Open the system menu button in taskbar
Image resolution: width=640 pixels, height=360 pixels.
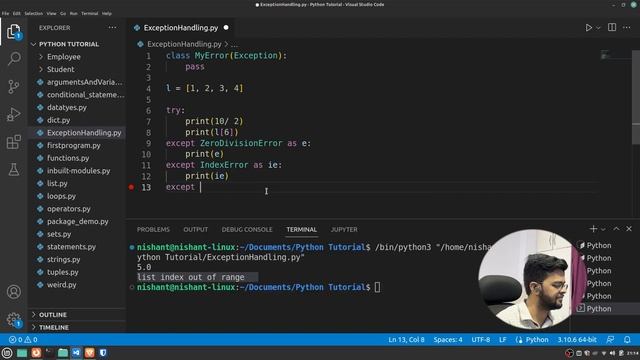[x=7, y=353]
